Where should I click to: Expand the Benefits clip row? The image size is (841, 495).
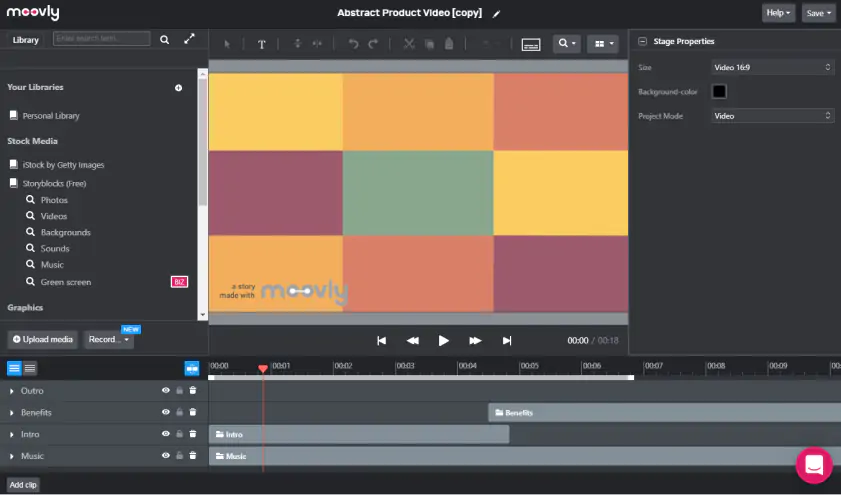tap(11, 413)
